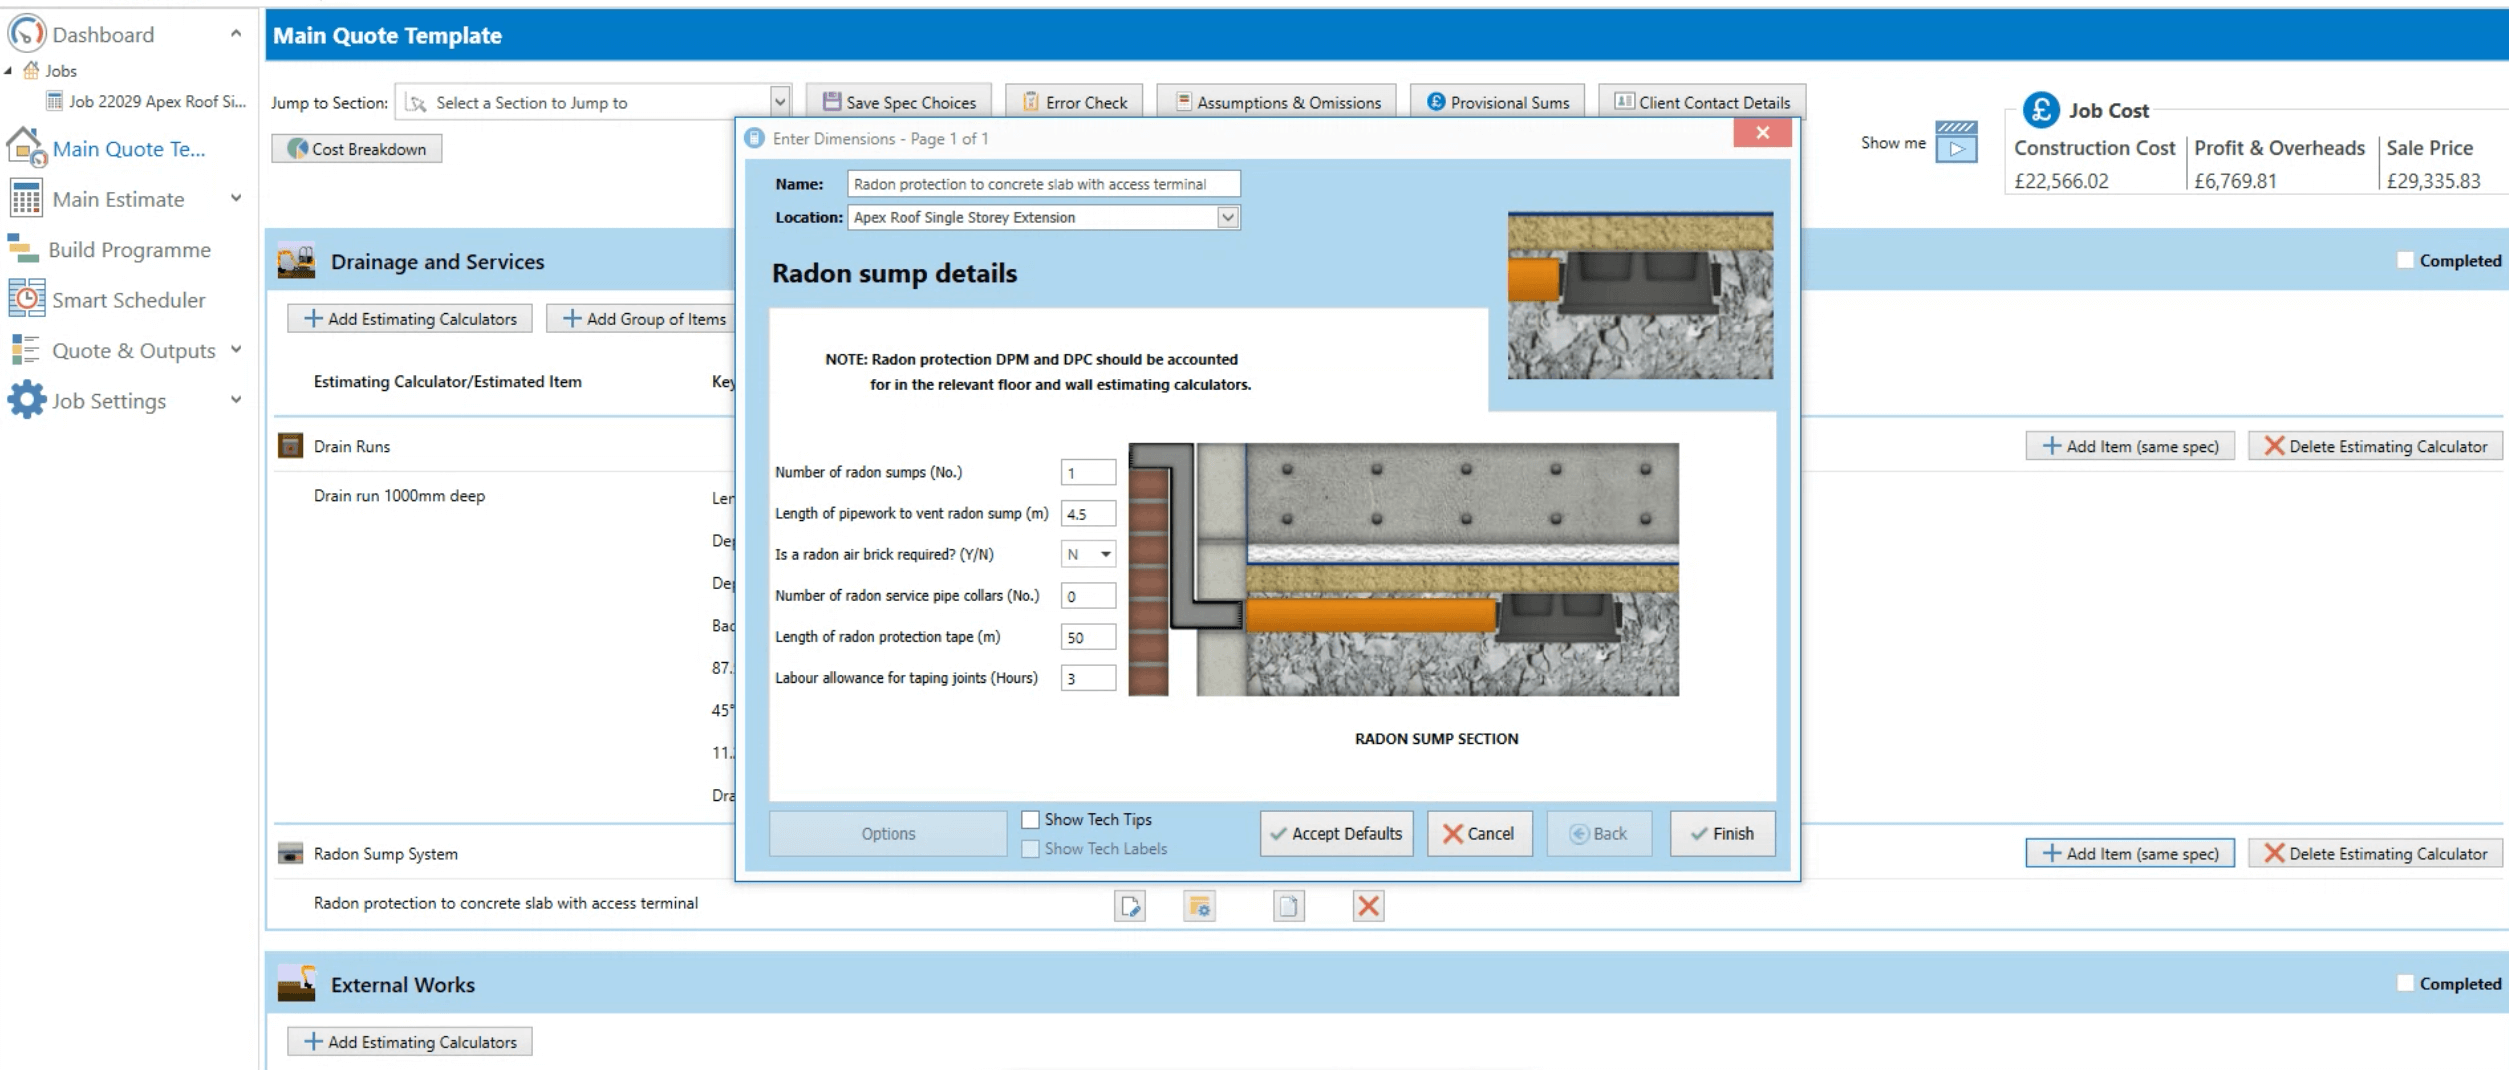Open Client Contact Details

coord(1702,102)
